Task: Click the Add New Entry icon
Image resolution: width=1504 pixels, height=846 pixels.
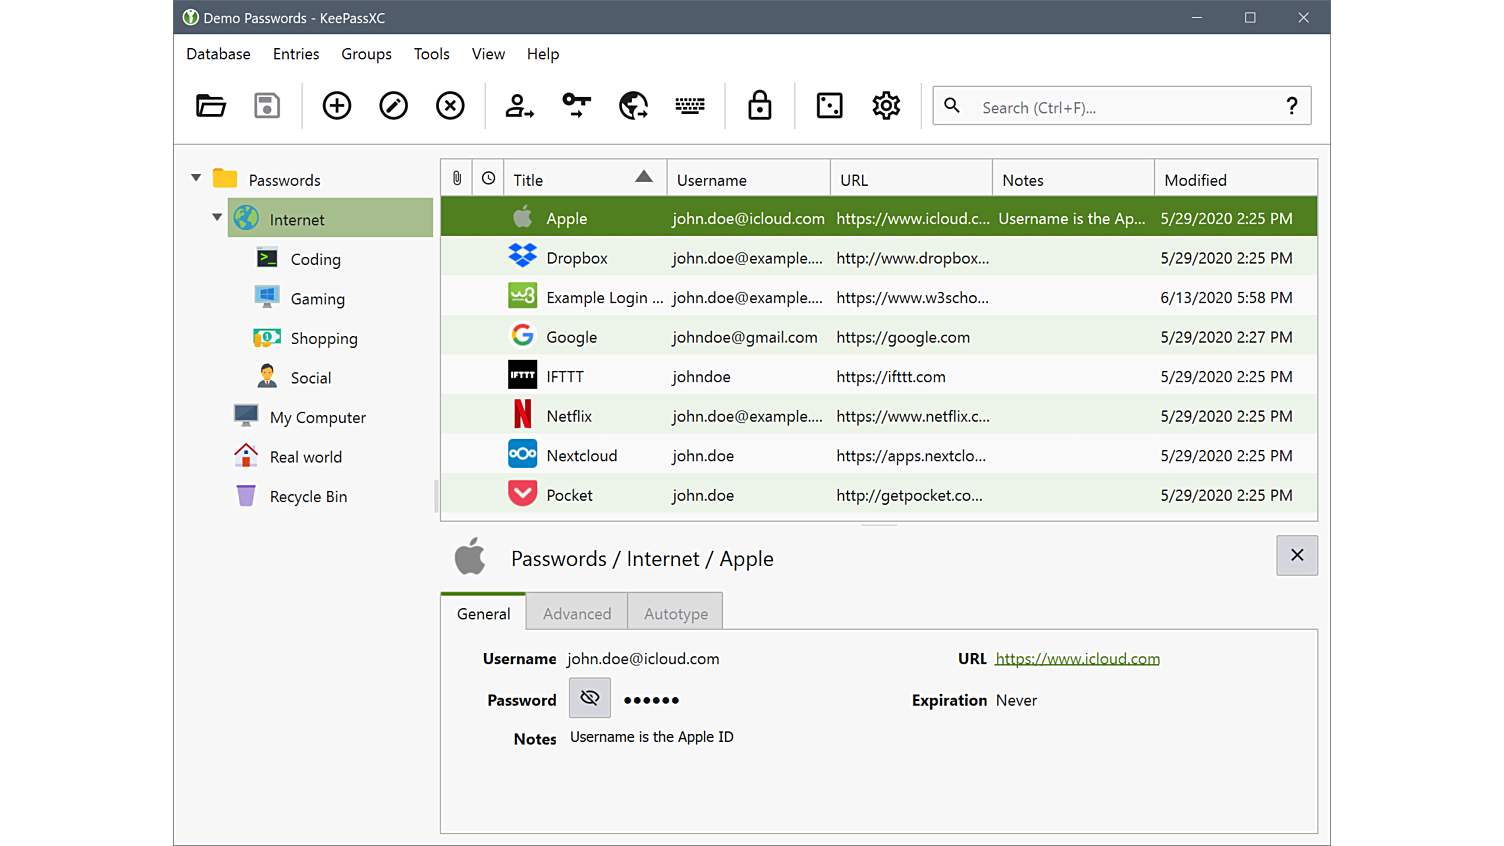Action: click(x=336, y=105)
